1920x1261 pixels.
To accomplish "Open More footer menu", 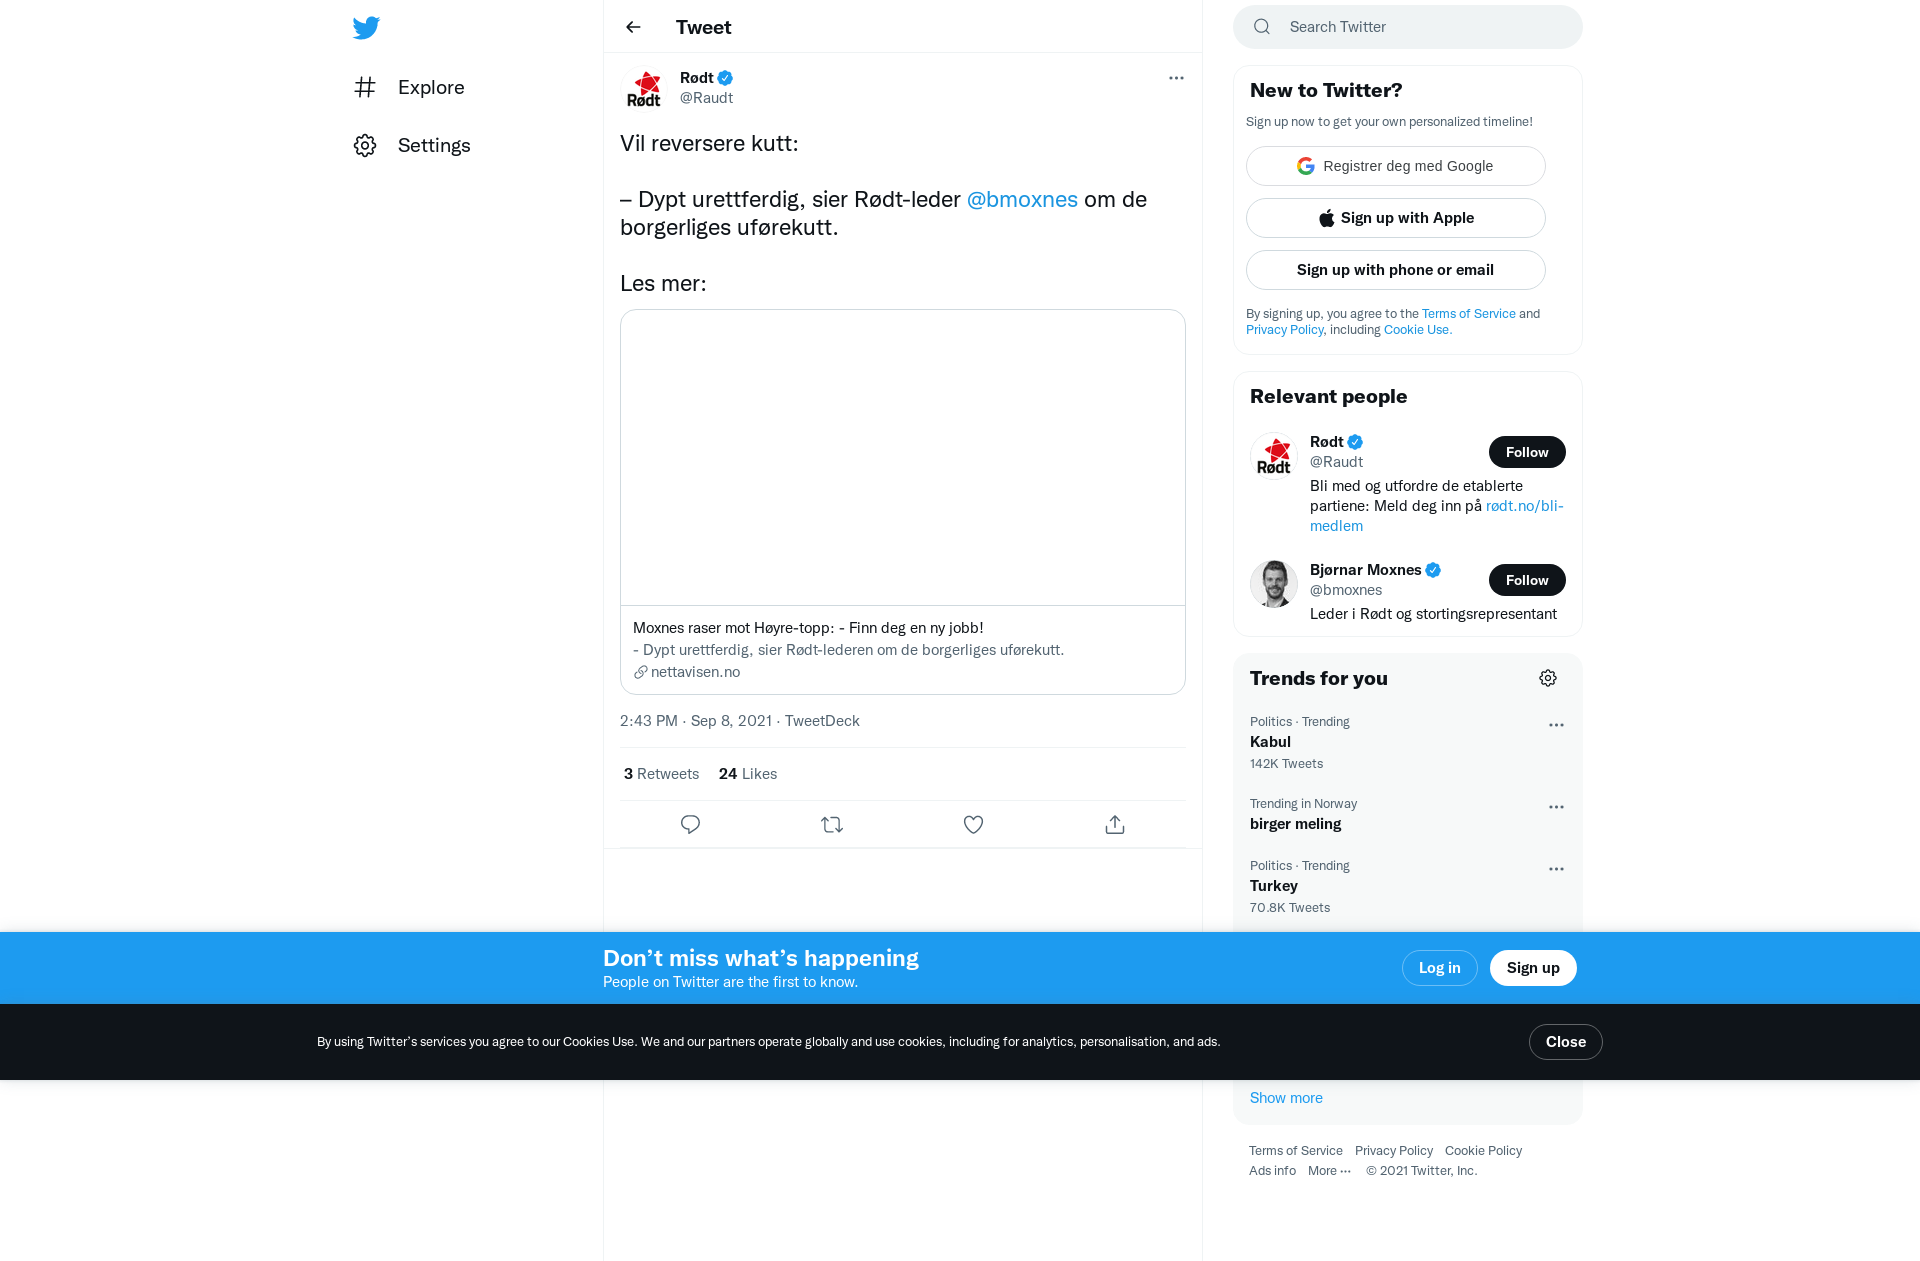I will coord(1329,1171).
